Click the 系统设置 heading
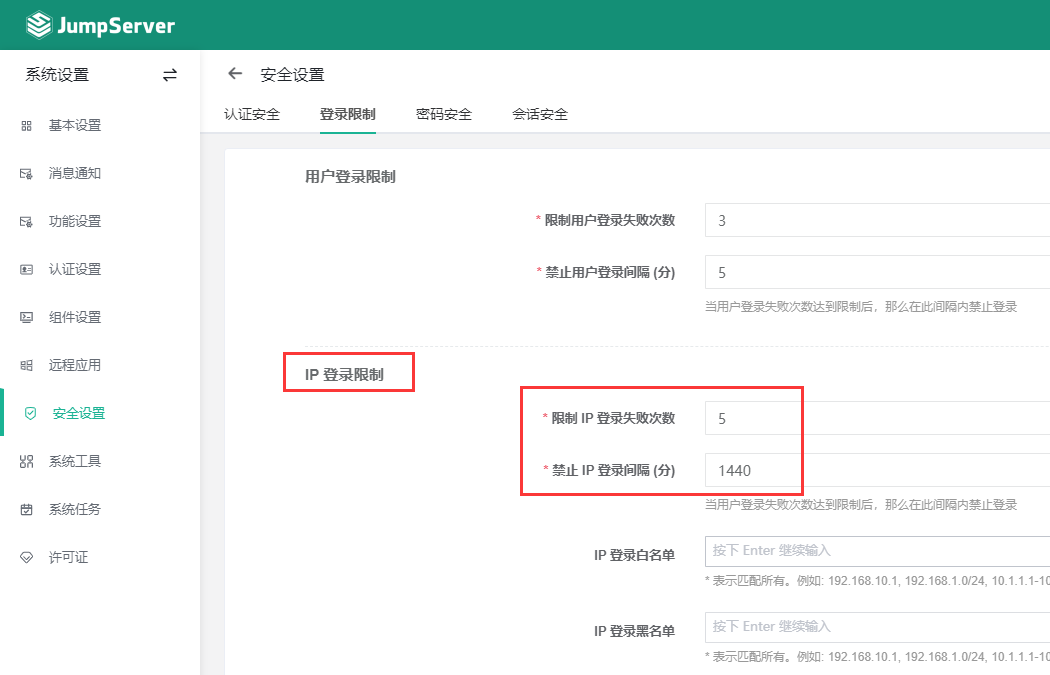This screenshot has width=1050, height=675. [55, 74]
